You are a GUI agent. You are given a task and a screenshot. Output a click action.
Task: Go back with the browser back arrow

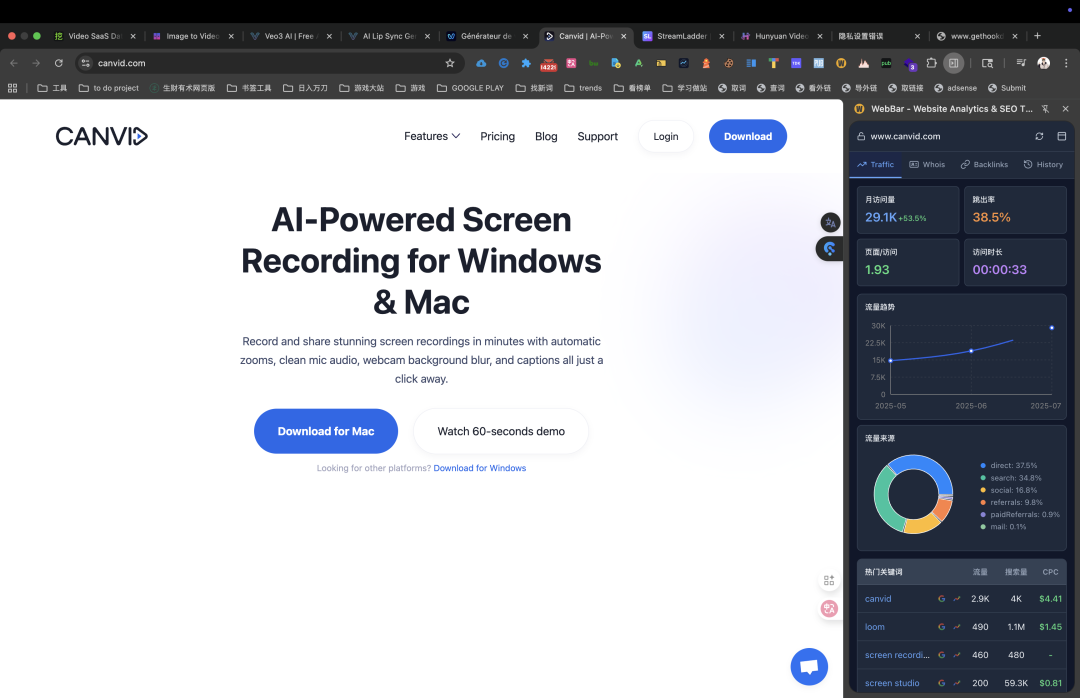click(x=14, y=63)
